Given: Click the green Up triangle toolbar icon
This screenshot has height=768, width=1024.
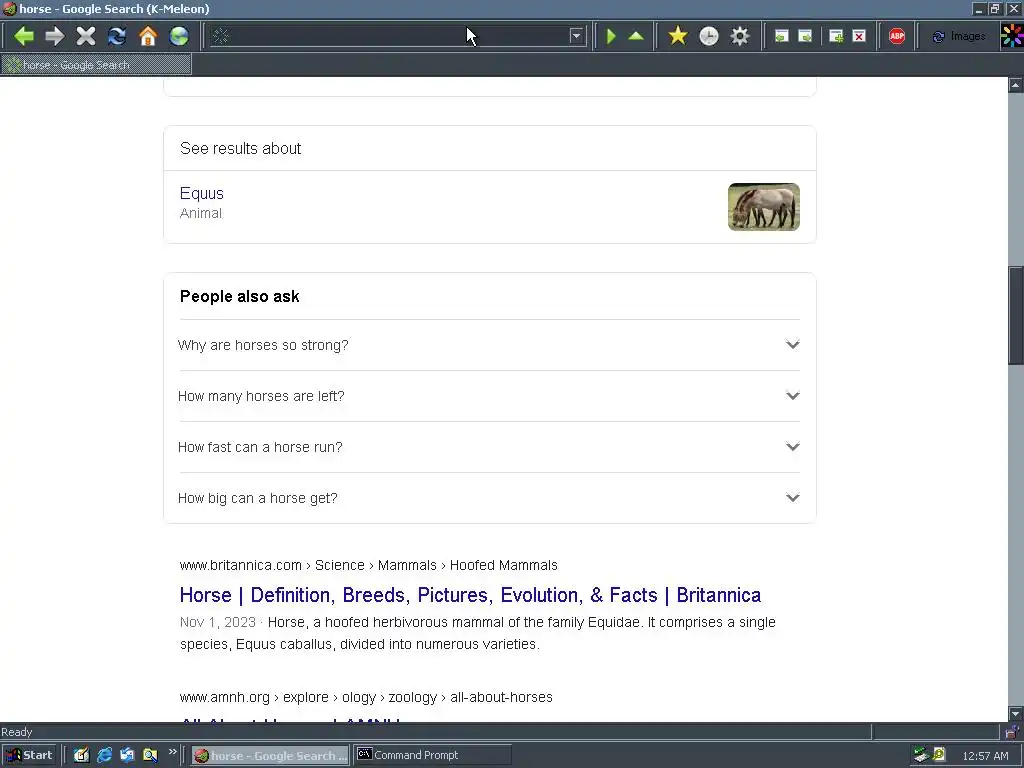Looking at the screenshot, I should click(x=636, y=36).
